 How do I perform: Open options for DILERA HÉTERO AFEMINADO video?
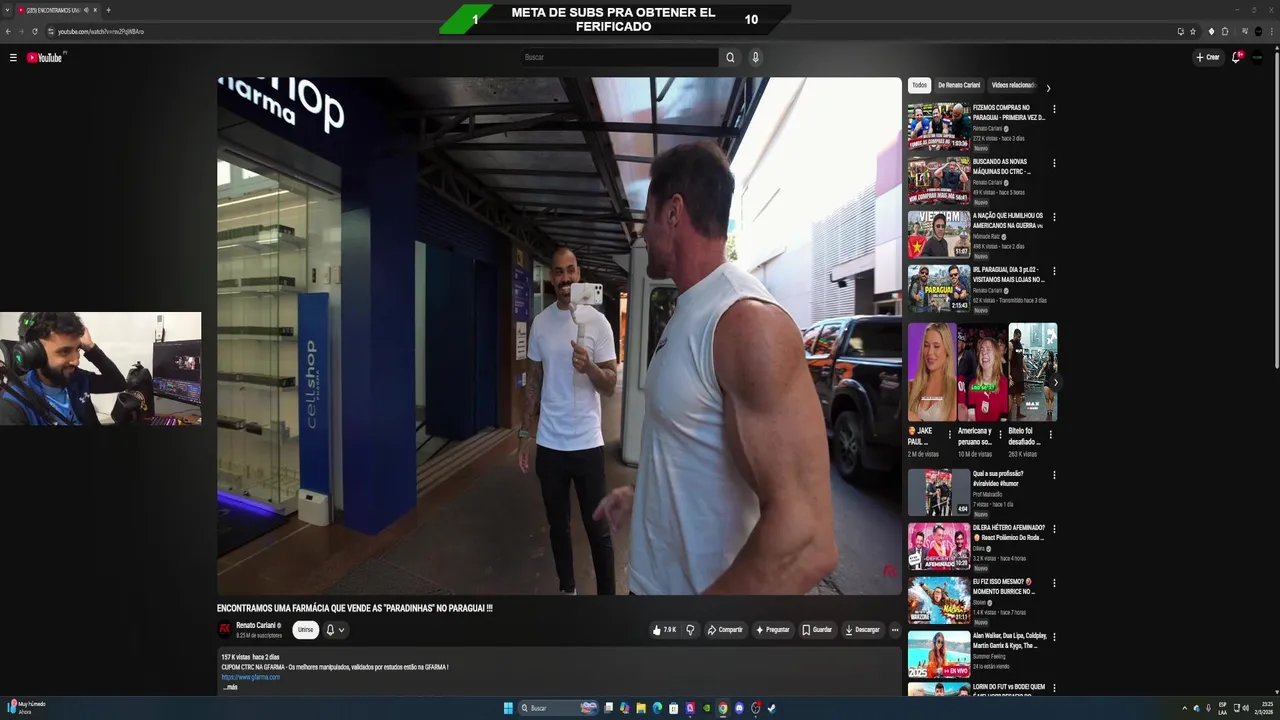pos(1054,529)
